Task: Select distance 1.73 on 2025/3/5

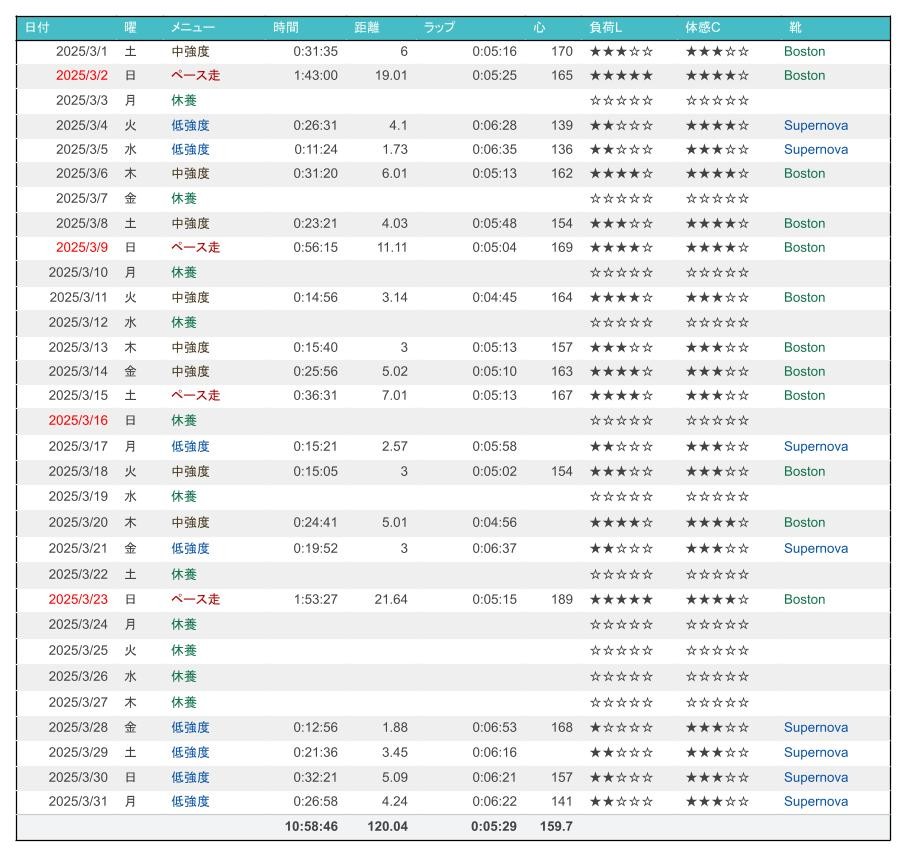Action: point(395,149)
